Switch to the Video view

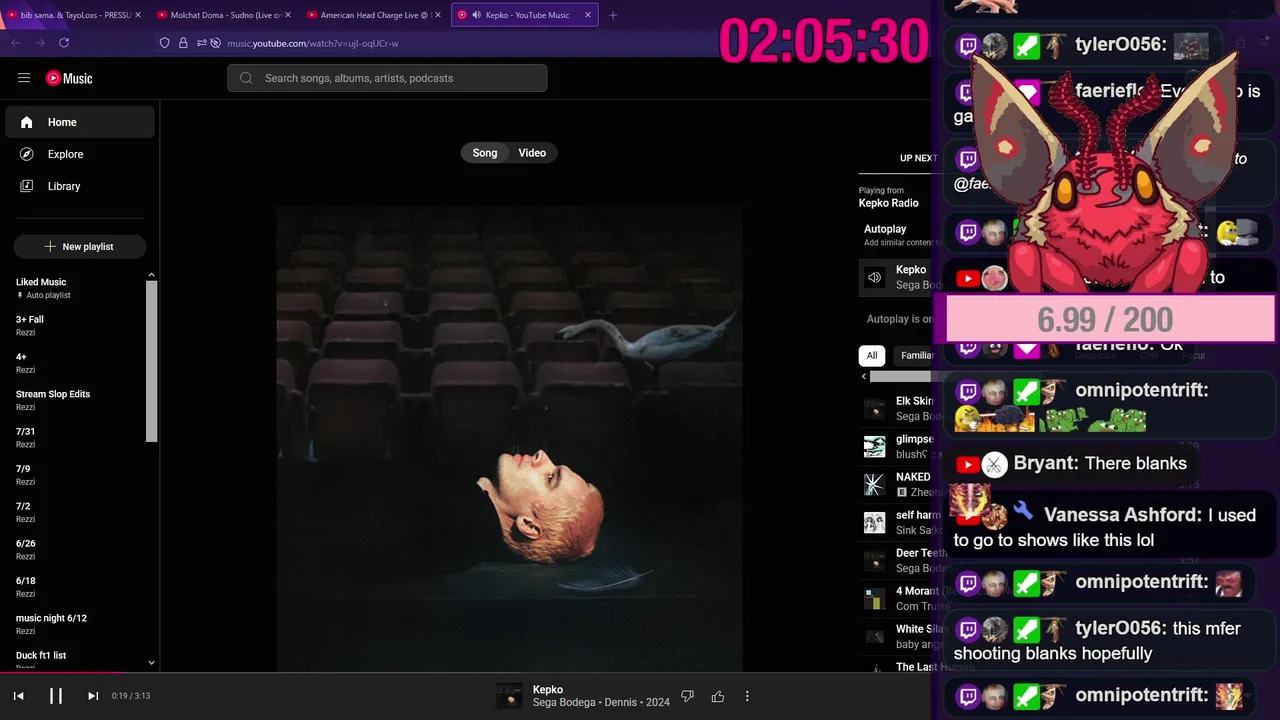[x=532, y=153]
